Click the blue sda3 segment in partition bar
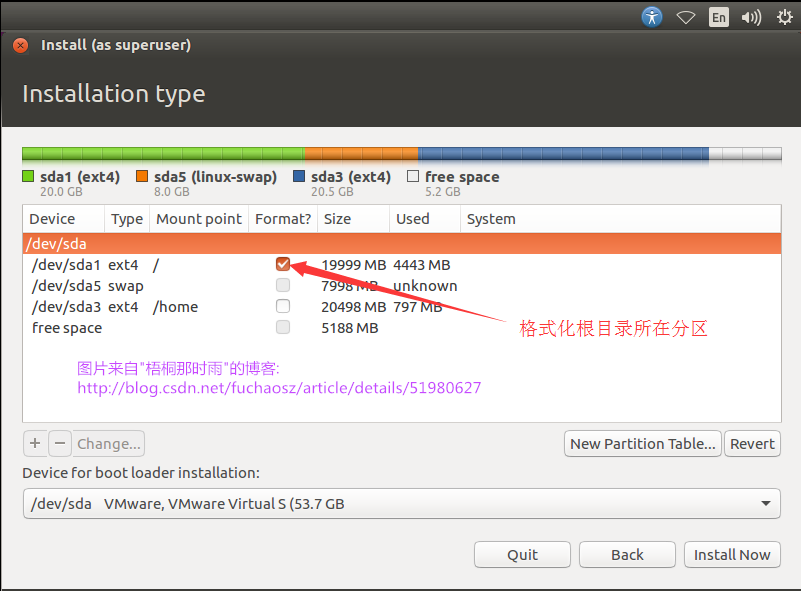801x591 pixels. click(x=562, y=155)
